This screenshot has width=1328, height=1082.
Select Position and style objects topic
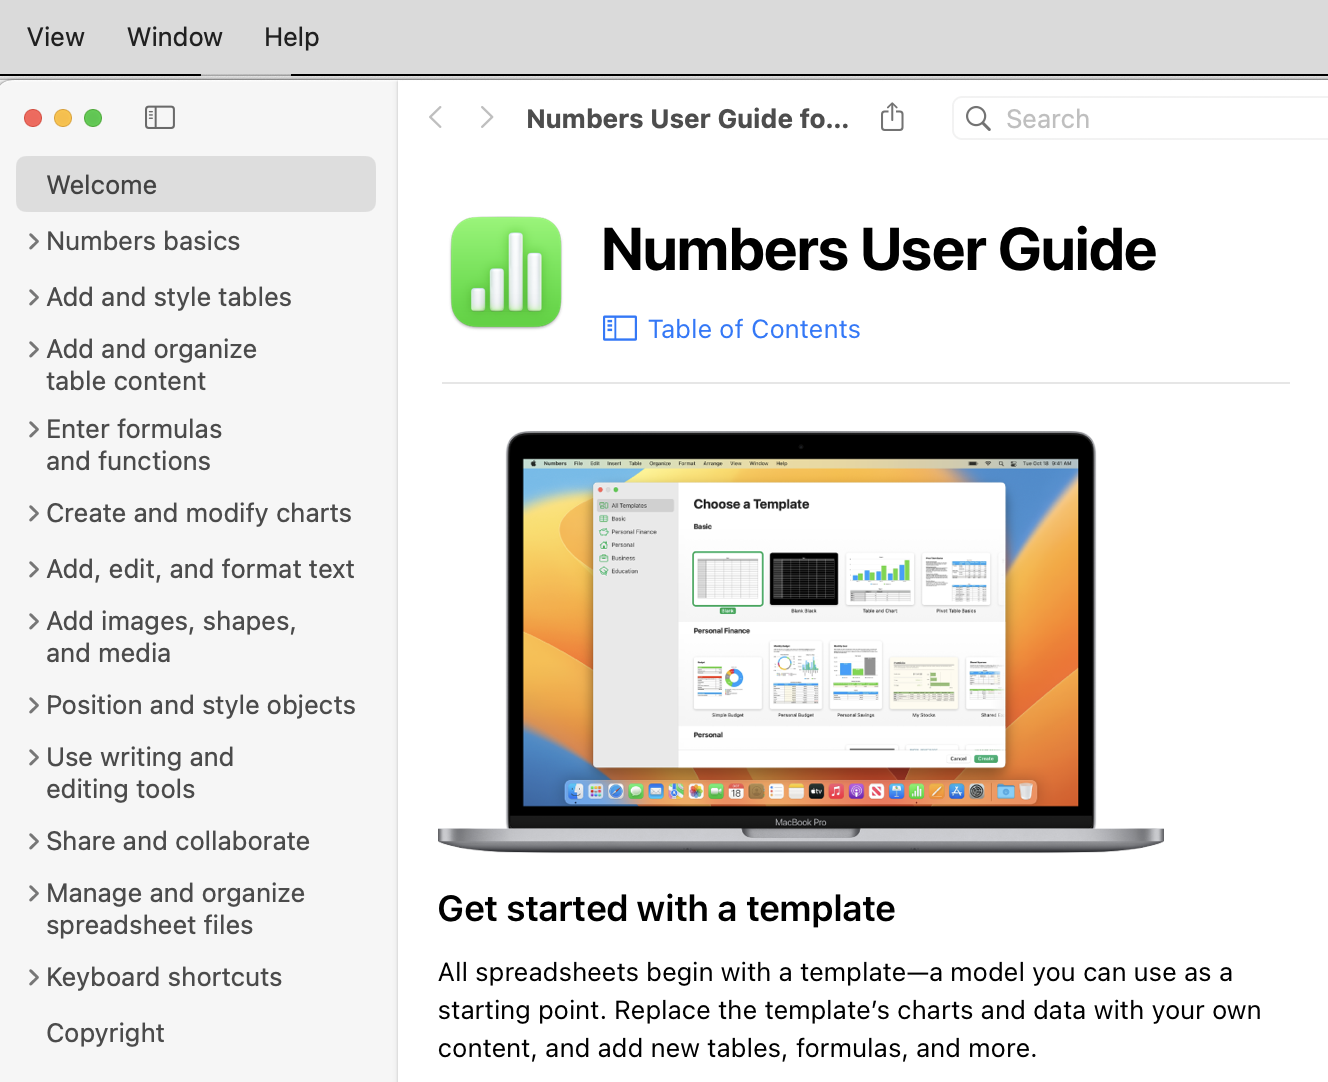click(201, 705)
